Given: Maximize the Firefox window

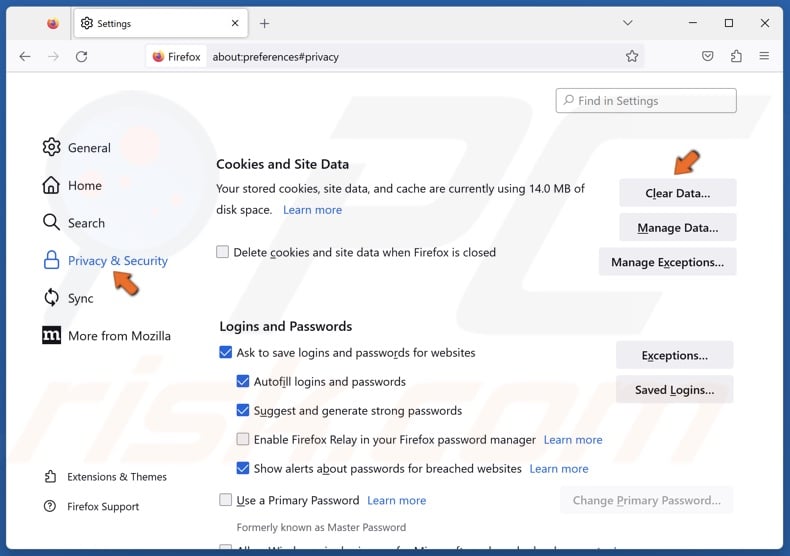Looking at the screenshot, I should (x=729, y=23).
